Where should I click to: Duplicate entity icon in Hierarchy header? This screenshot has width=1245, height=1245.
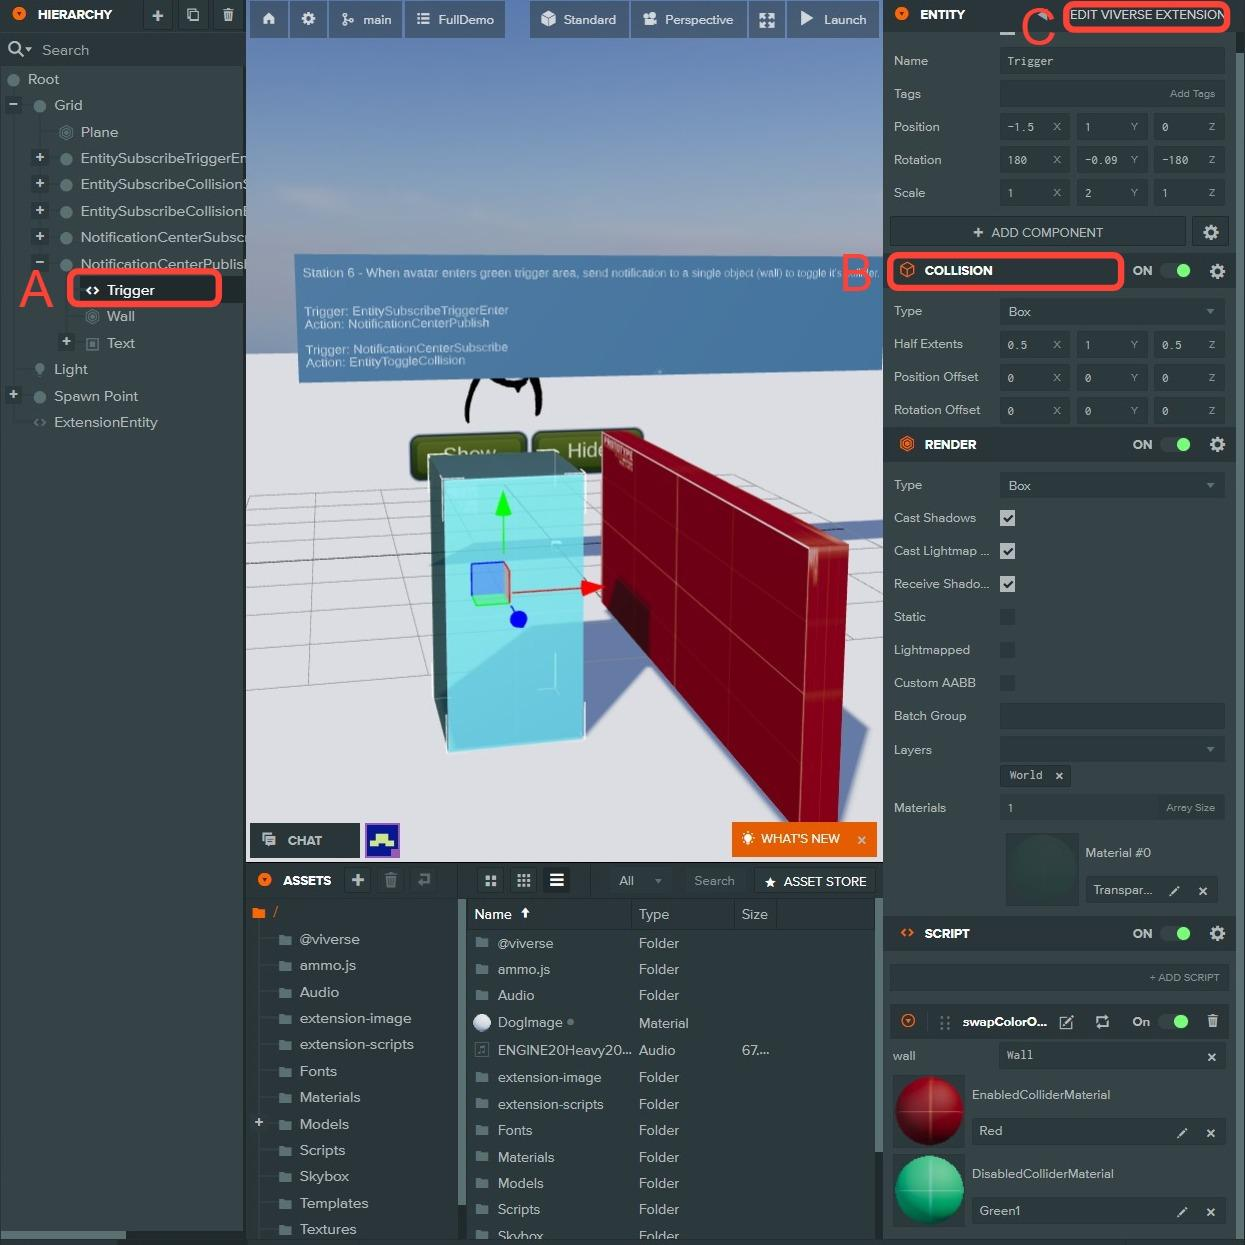pos(193,15)
